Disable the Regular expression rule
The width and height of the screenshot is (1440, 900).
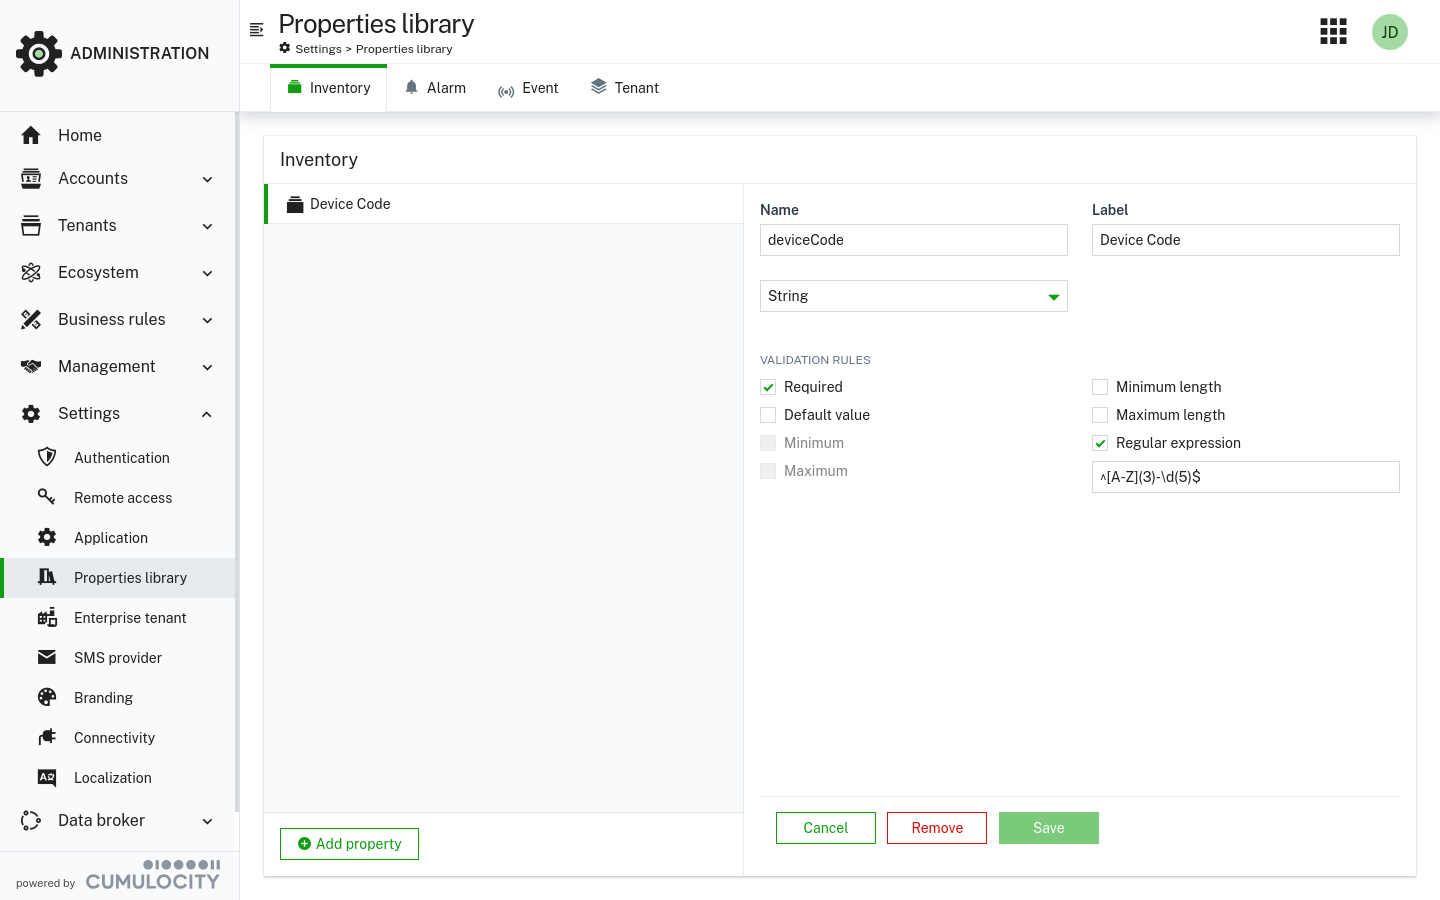click(1100, 442)
